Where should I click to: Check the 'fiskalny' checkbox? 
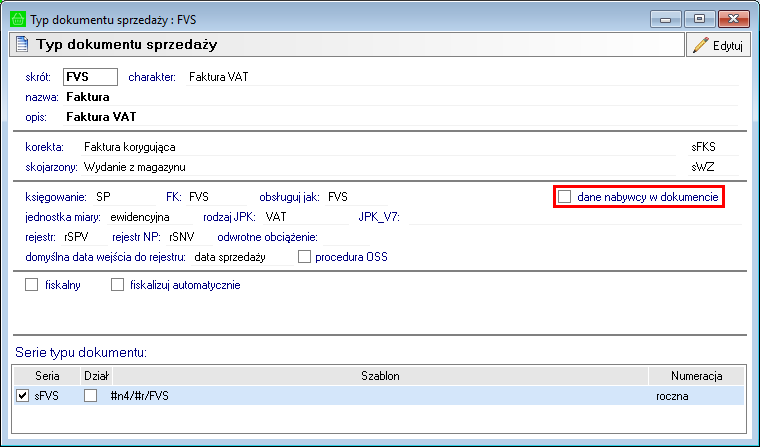pyautogui.click(x=30, y=285)
